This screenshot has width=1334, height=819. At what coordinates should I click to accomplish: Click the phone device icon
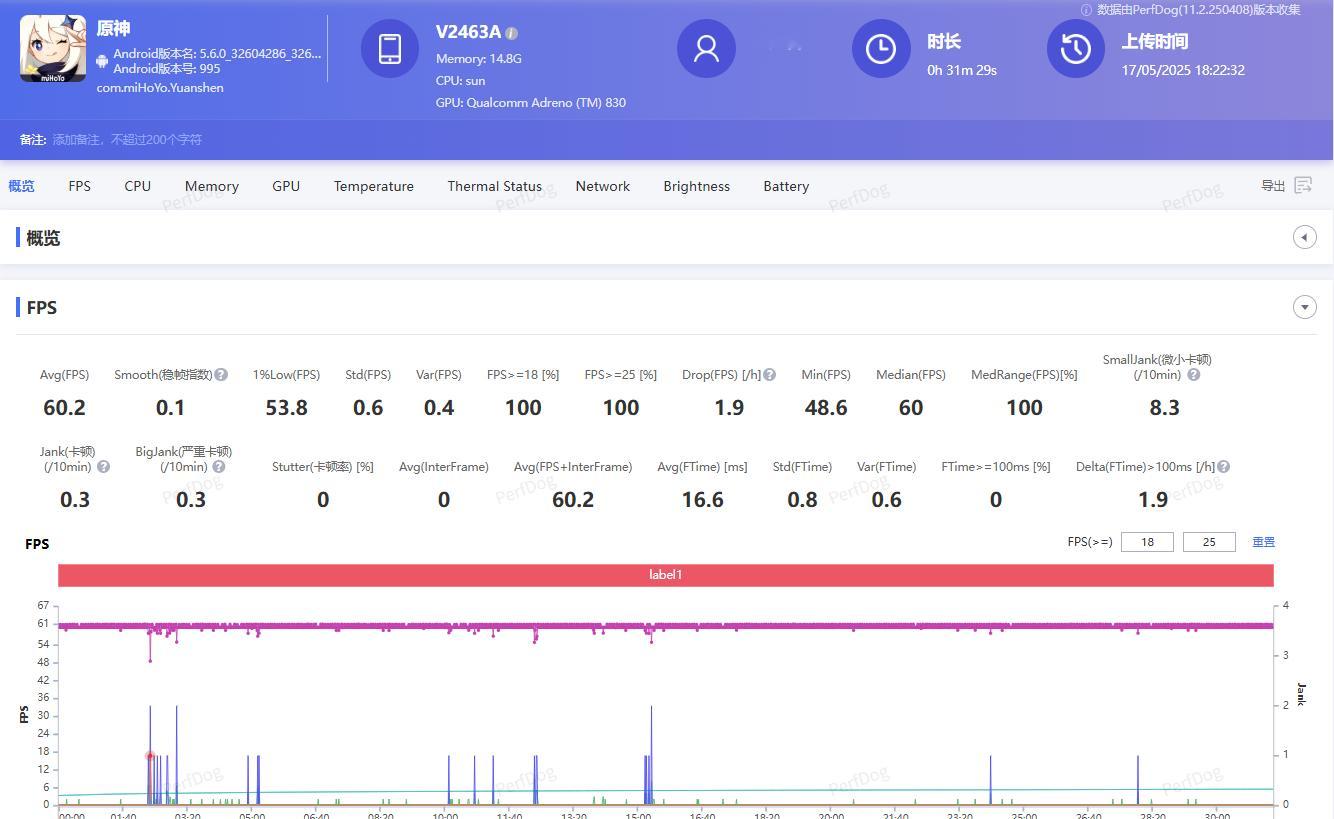coord(390,48)
